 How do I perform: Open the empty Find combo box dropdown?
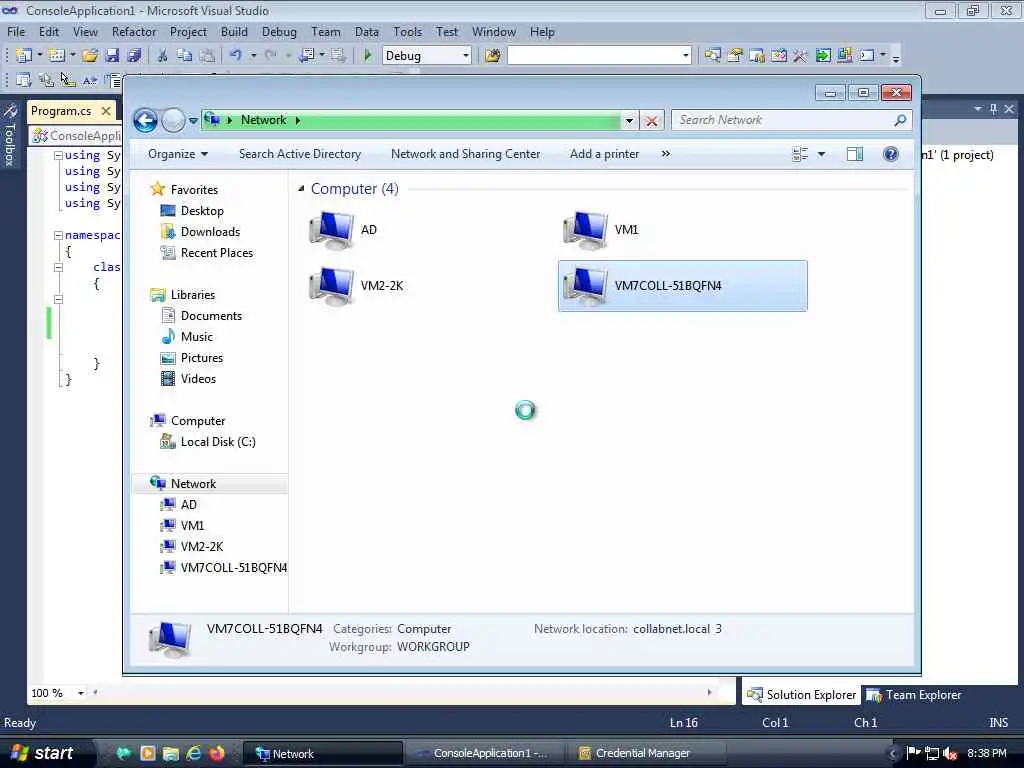(685, 56)
